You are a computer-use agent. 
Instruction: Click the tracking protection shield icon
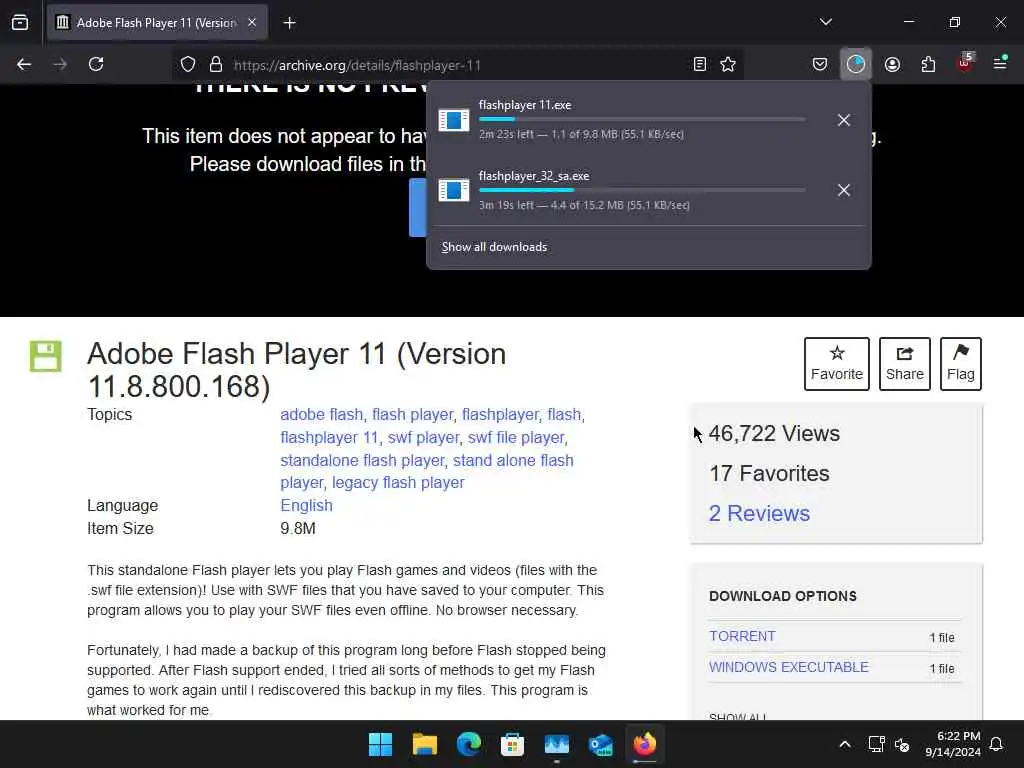click(x=188, y=64)
